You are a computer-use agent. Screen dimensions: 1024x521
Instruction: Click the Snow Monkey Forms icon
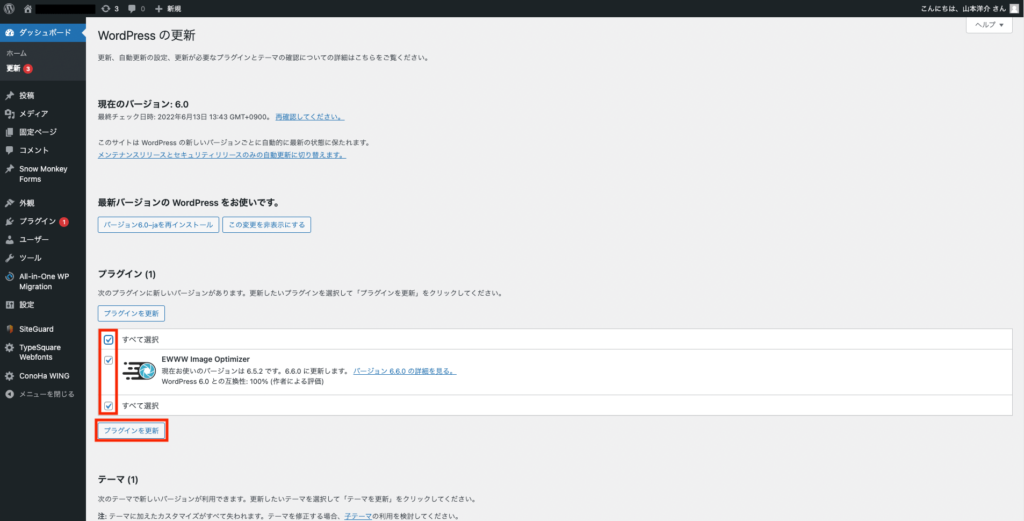(9, 168)
